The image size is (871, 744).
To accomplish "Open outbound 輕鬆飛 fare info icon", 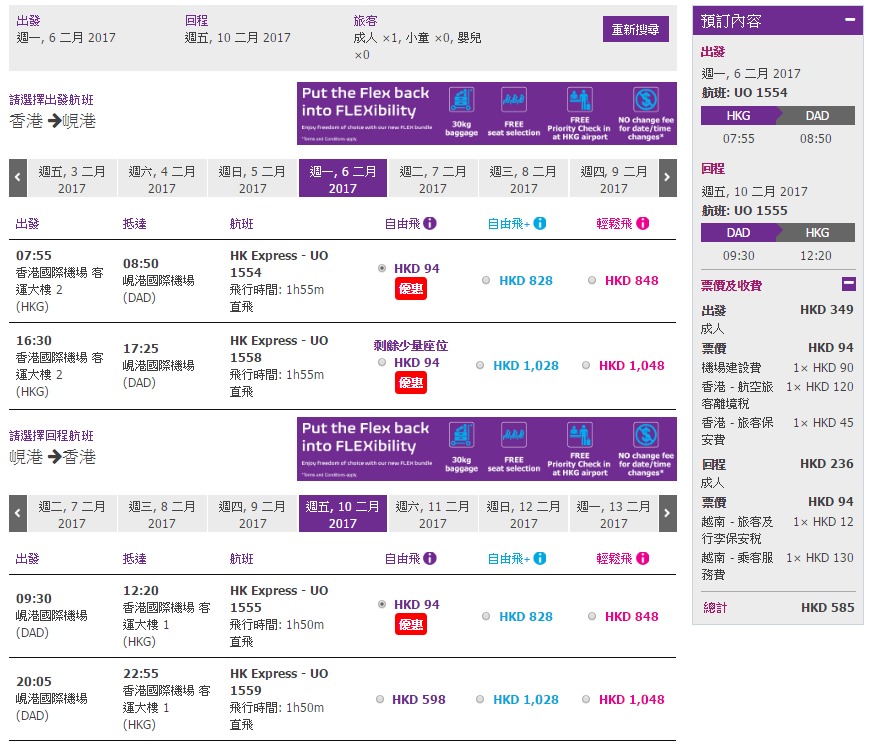I will click(x=643, y=223).
